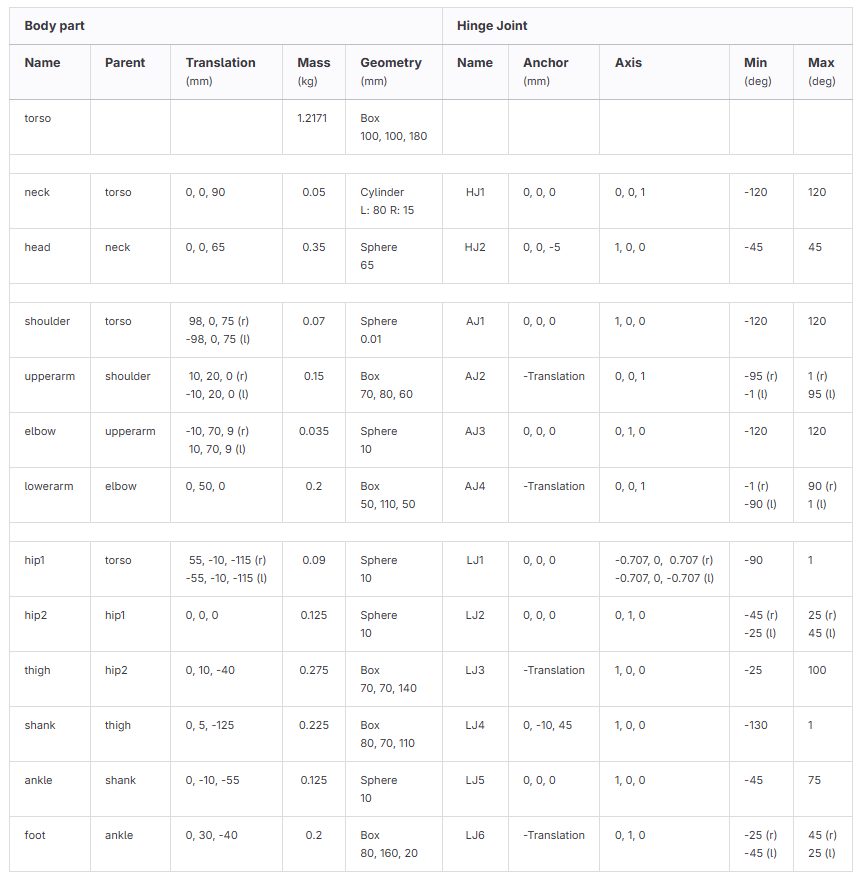Select the thigh mass value 0.275
This screenshot has height=879, width=861.
pyautogui.click(x=314, y=670)
